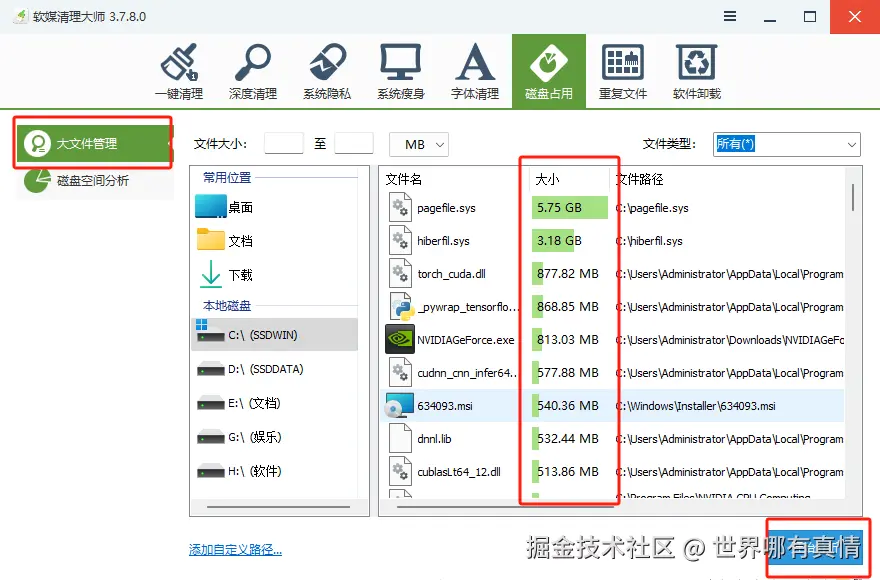880x580 pixels.
Task: Open the MB size unit dropdown
Action: (x=419, y=145)
